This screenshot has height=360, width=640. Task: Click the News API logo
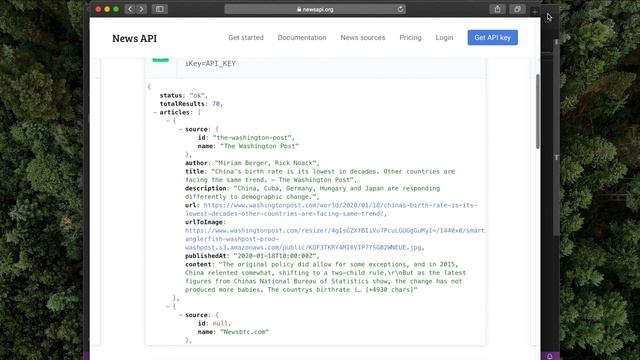[x=134, y=38]
